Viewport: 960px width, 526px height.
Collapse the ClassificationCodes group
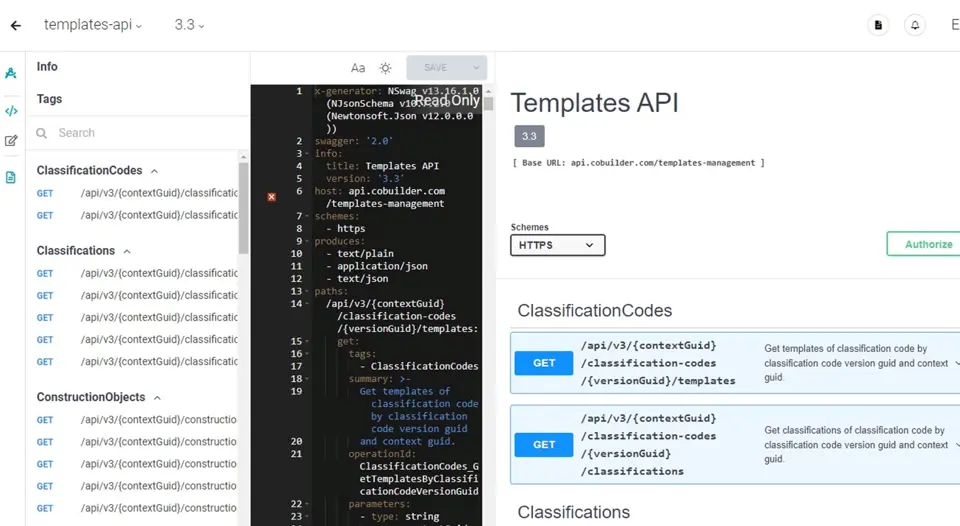click(154, 171)
